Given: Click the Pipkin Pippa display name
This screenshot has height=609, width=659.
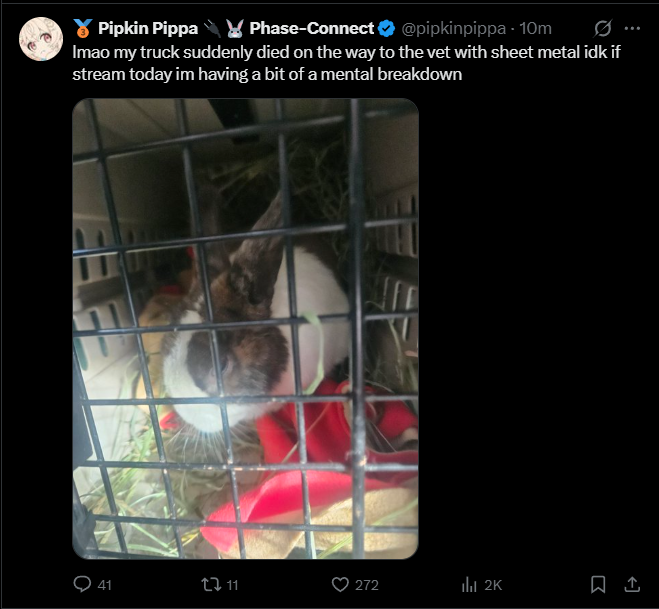Looking at the screenshot, I should (x=148, y=29).
